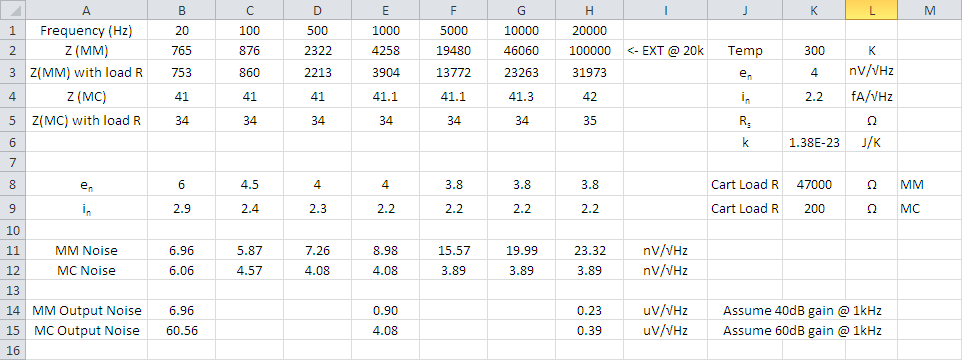962x360 pixels.
Task: Select cell 'Z (MM)'
Action: [x=86, y=51]
